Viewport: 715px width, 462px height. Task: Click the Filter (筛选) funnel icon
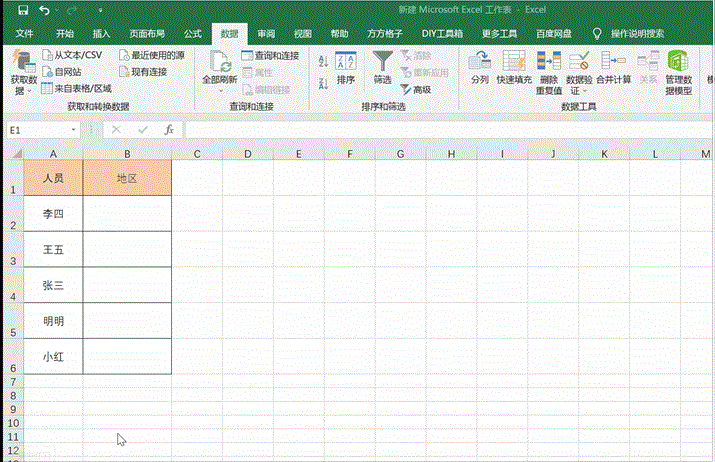pyautogui.click(x=382, y=62)
